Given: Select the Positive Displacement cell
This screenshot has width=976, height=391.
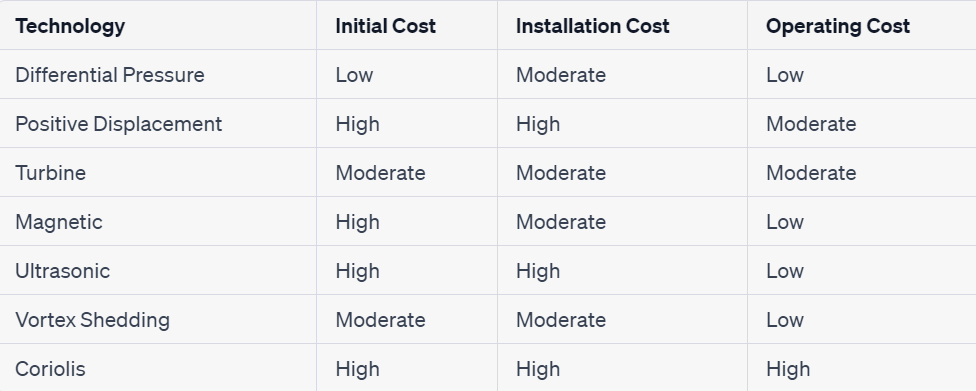Looking at the screenshot, I should (x=118, y=124).
